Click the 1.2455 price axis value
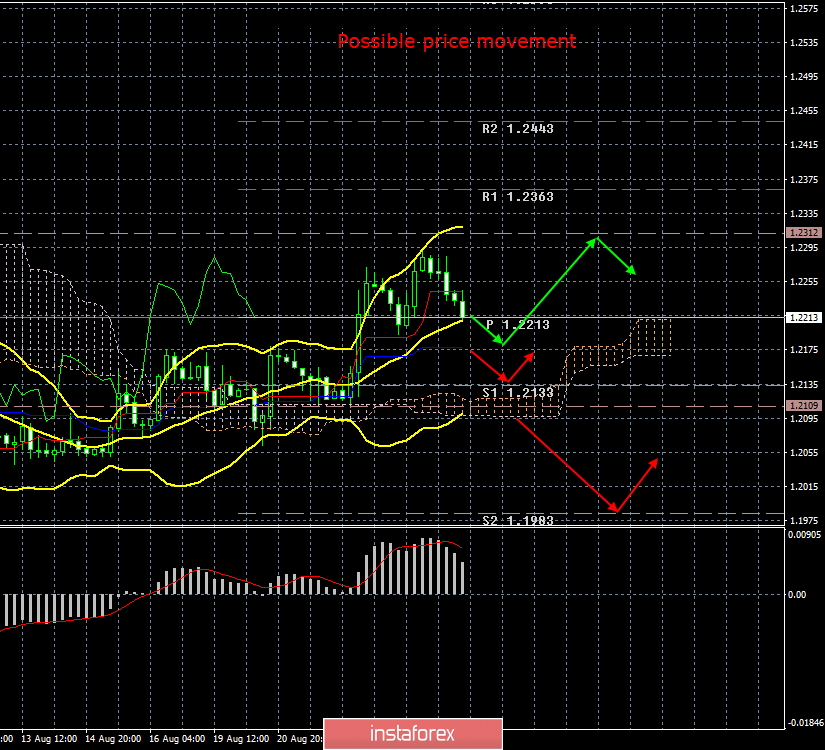 pos(804,111)
